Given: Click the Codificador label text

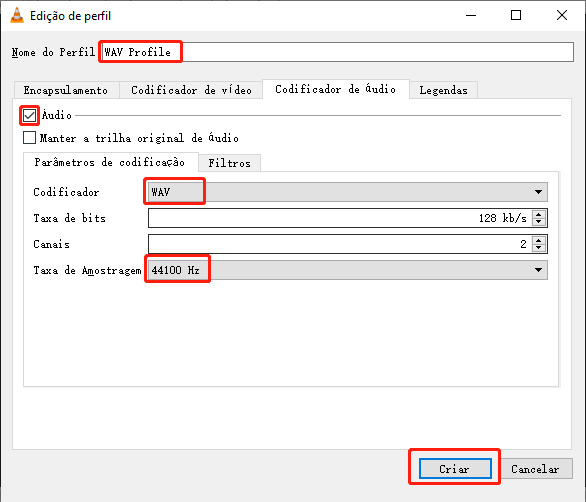Looking at the screenshot, I should click(66, 192).
